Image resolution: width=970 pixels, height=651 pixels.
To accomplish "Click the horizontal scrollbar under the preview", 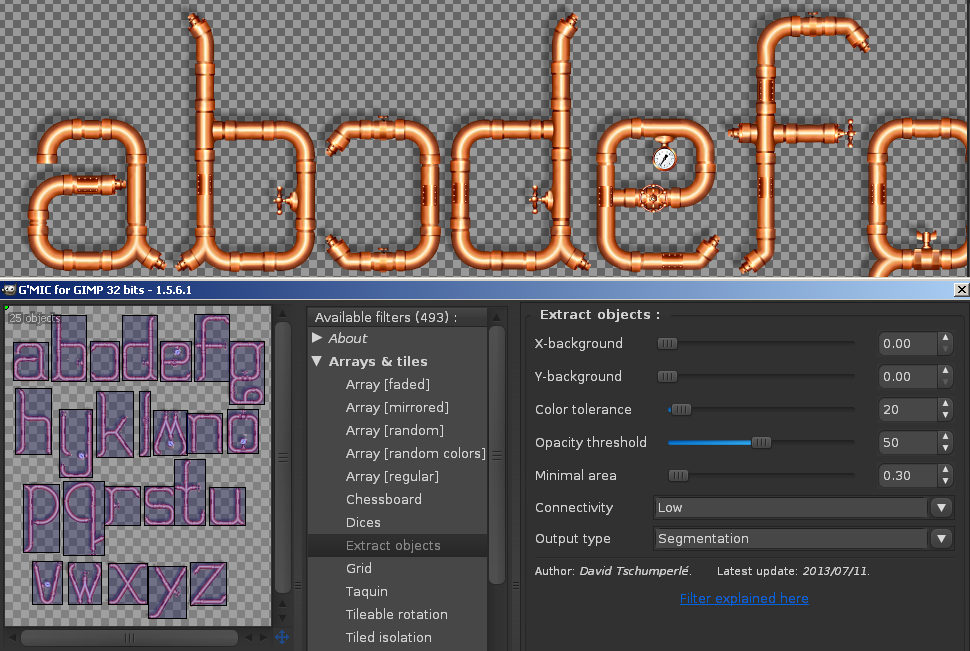I will (x=129, y=637).
